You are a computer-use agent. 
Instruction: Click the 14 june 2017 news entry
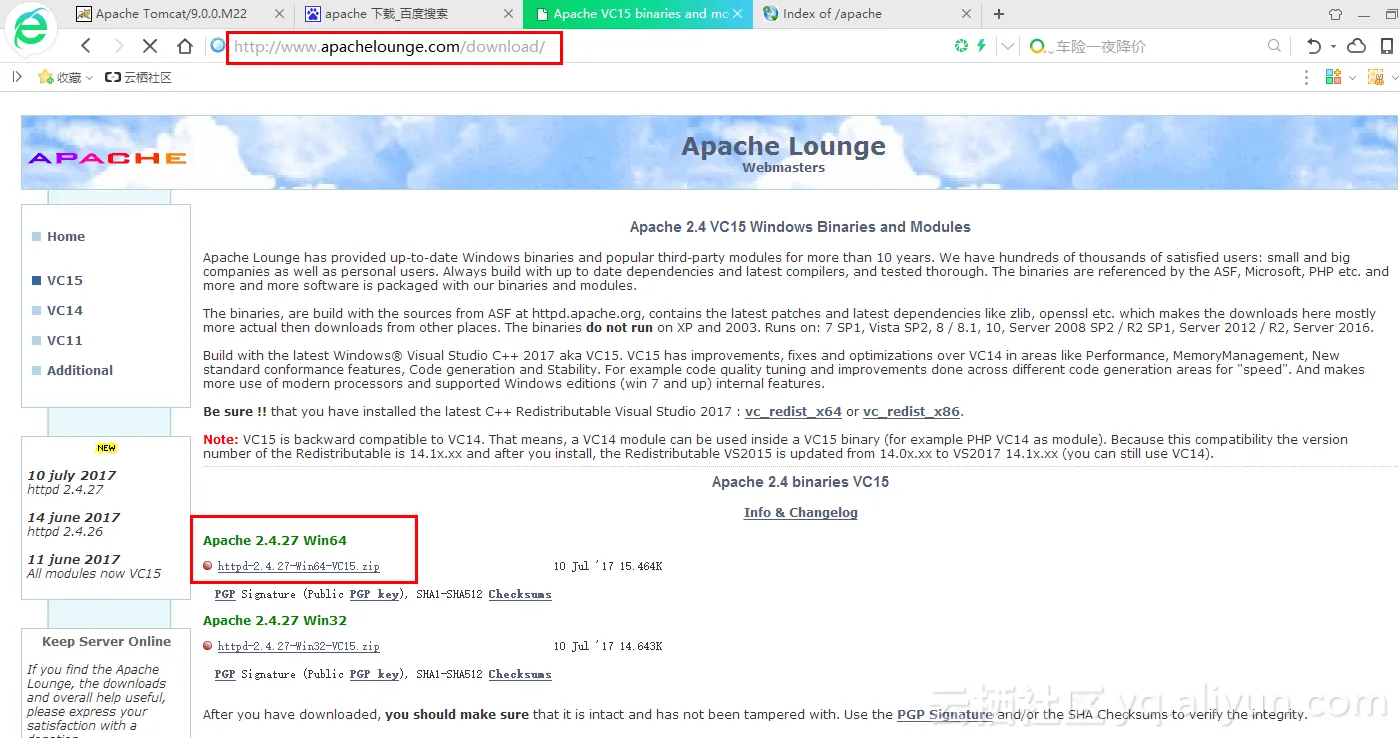[x=74, y=524]
